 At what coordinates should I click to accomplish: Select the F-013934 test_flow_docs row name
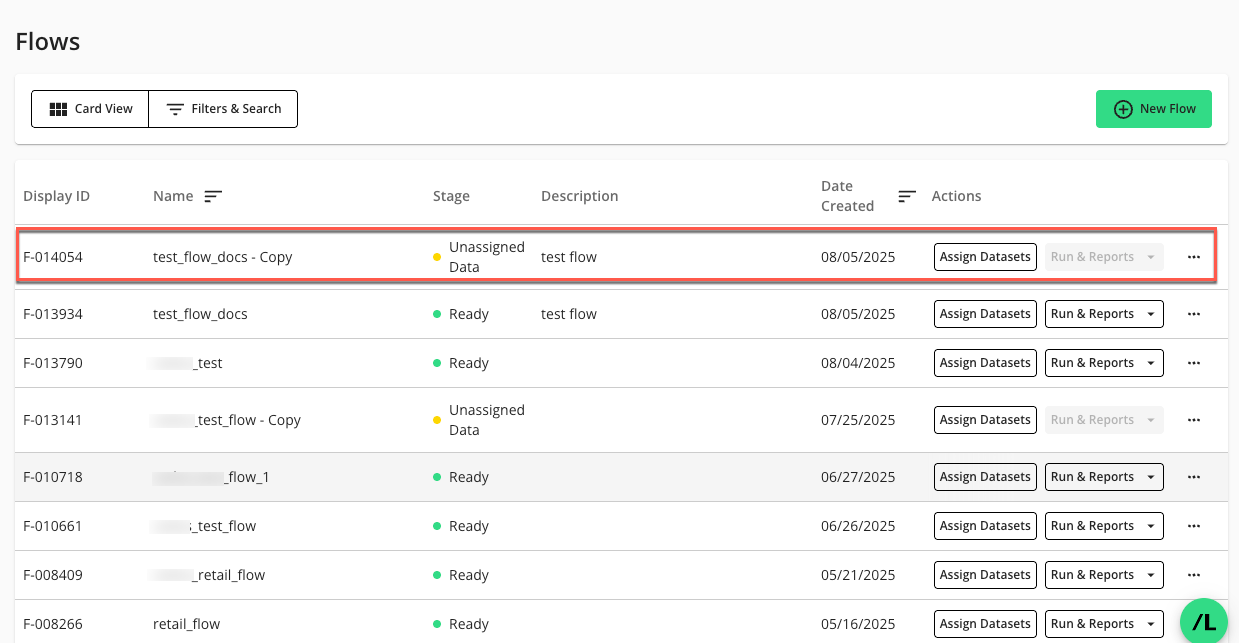[200, 314]
